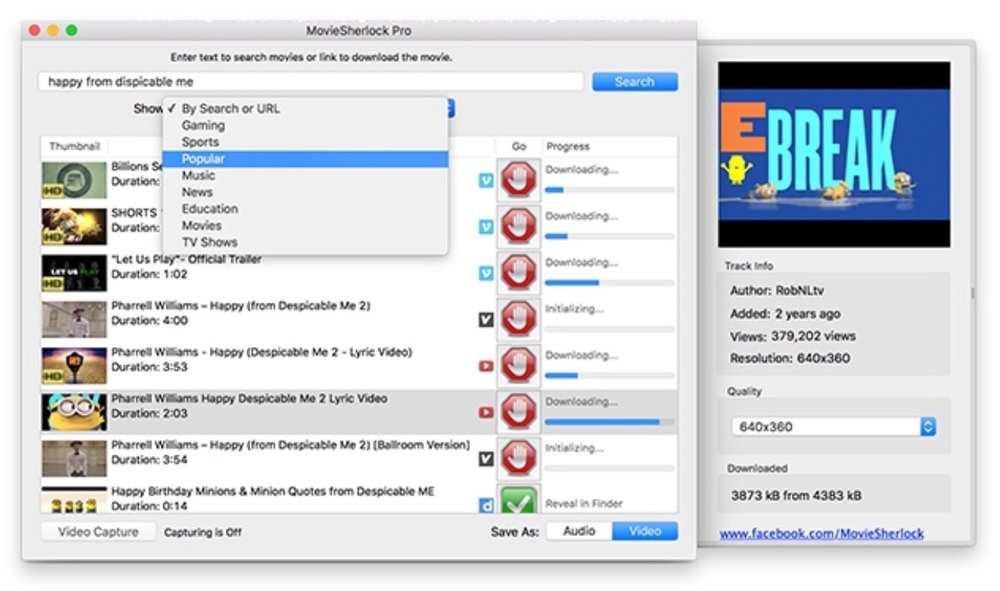Screen dimensions: 1000x591
Task: Click the 2:03 Lyric Video progress bar
Action: point(610,422)
